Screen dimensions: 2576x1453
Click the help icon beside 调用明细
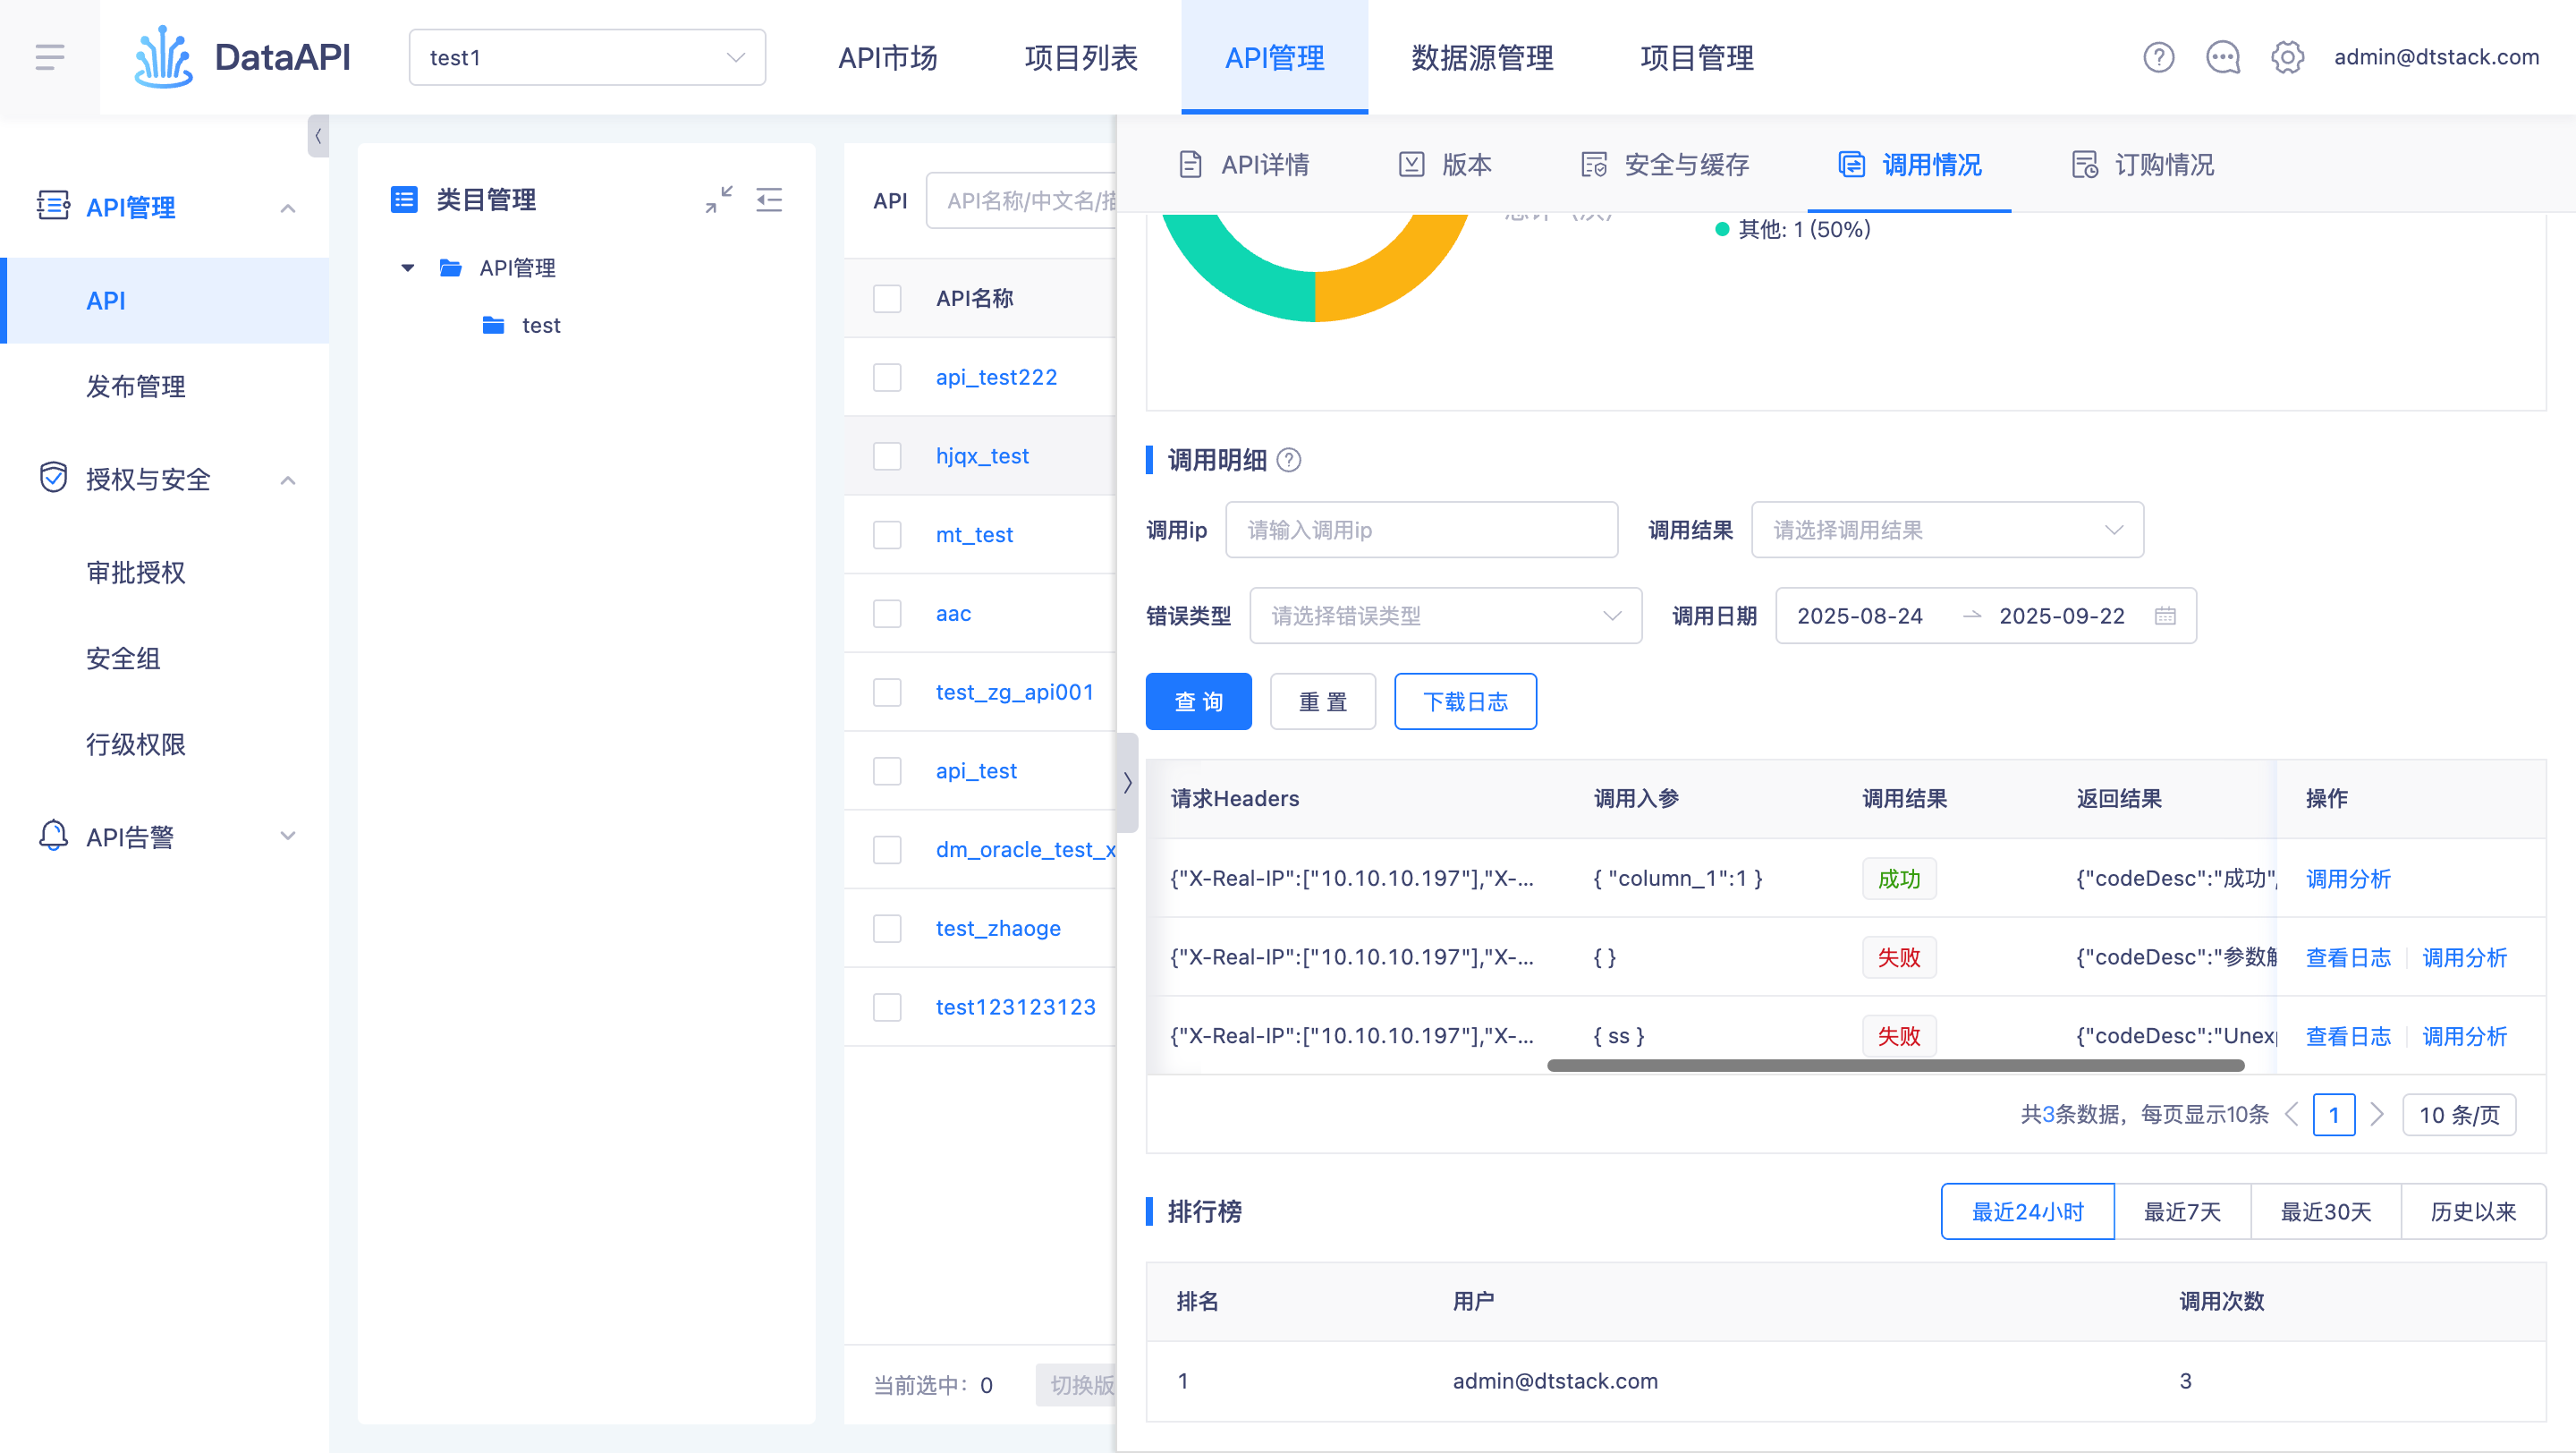[1291, 461]
